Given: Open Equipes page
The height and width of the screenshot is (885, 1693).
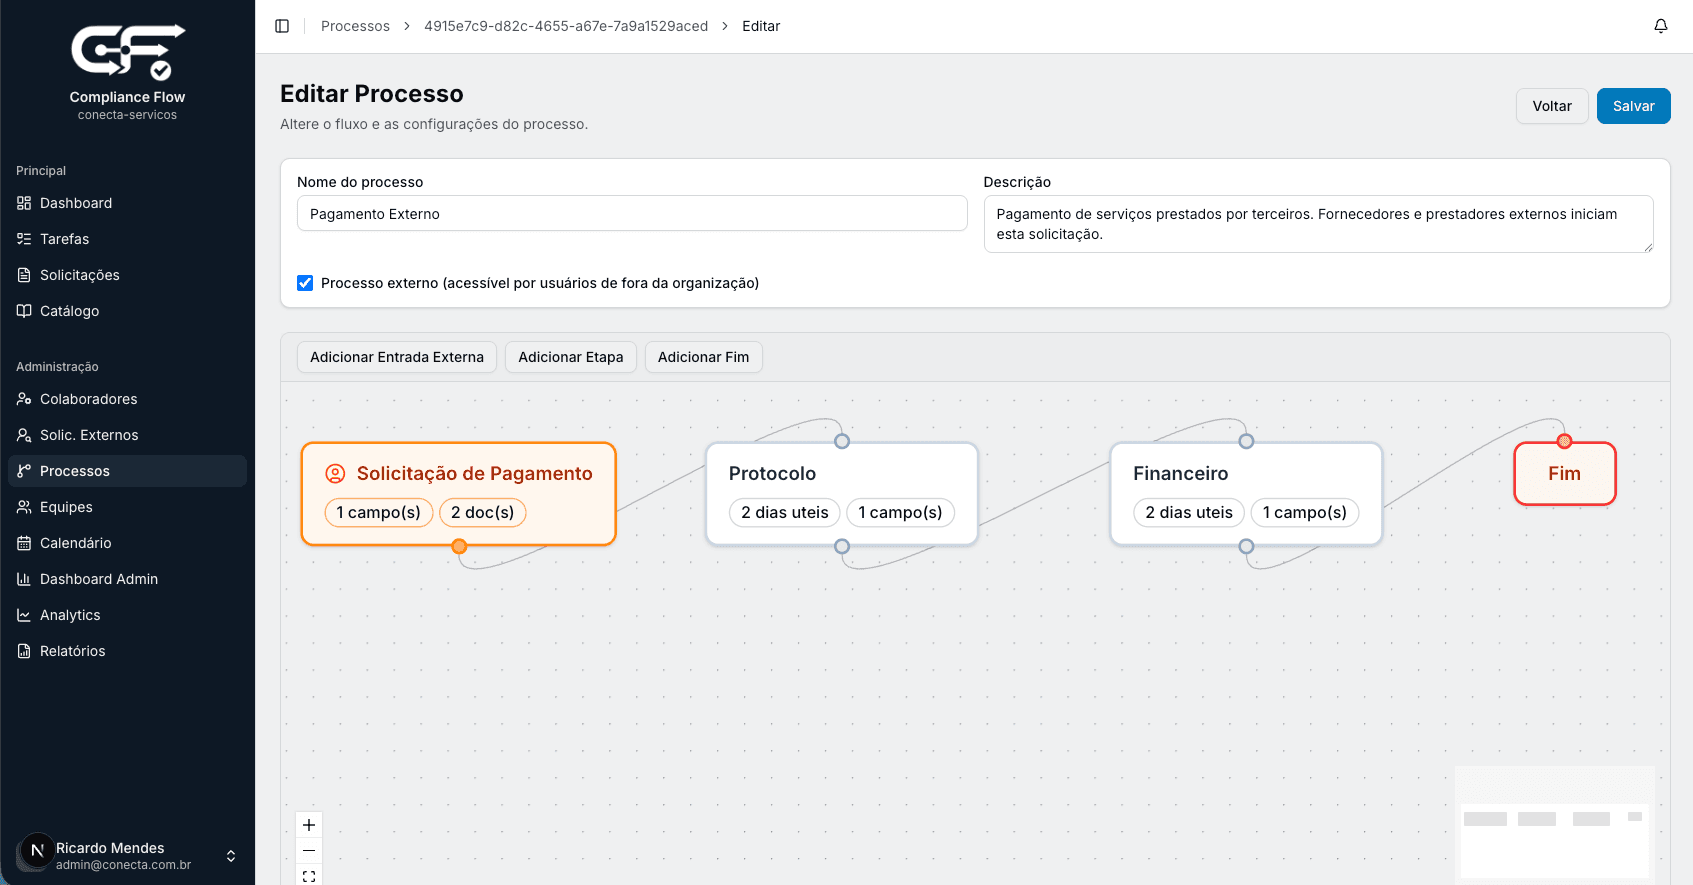Looking at the screenshot, I should (127, 507).
